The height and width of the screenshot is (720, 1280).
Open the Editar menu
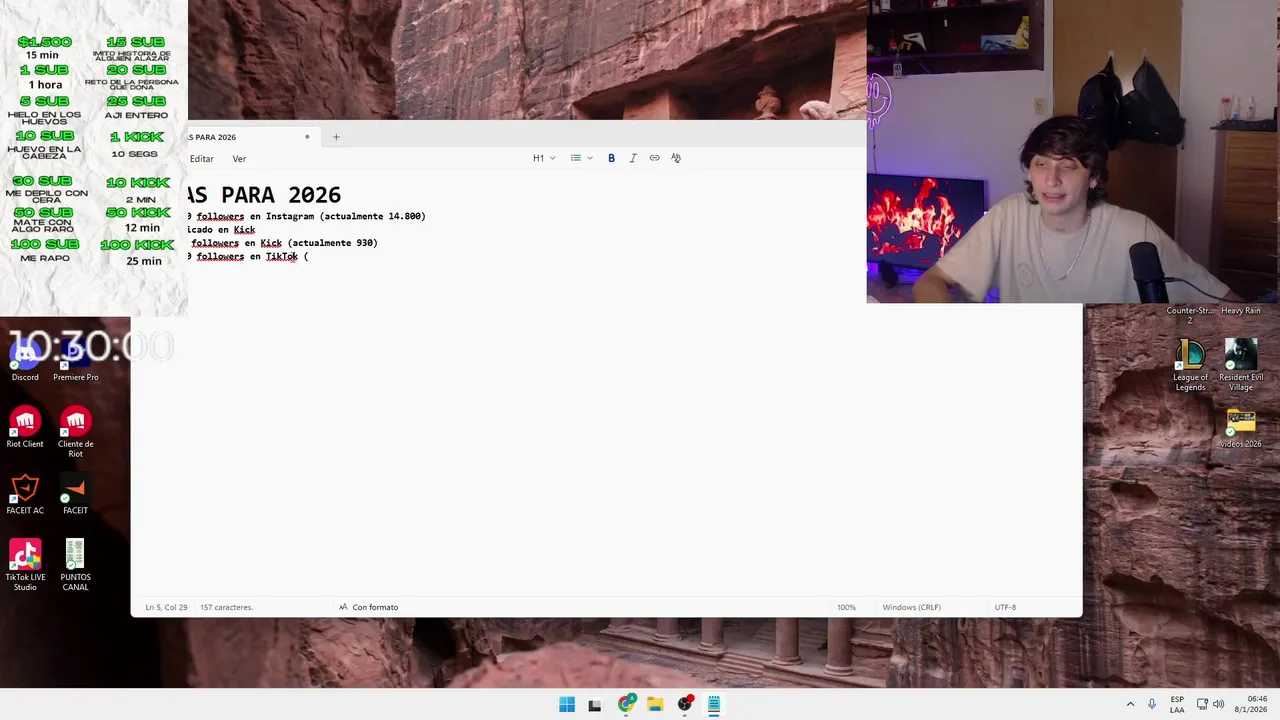202,159
